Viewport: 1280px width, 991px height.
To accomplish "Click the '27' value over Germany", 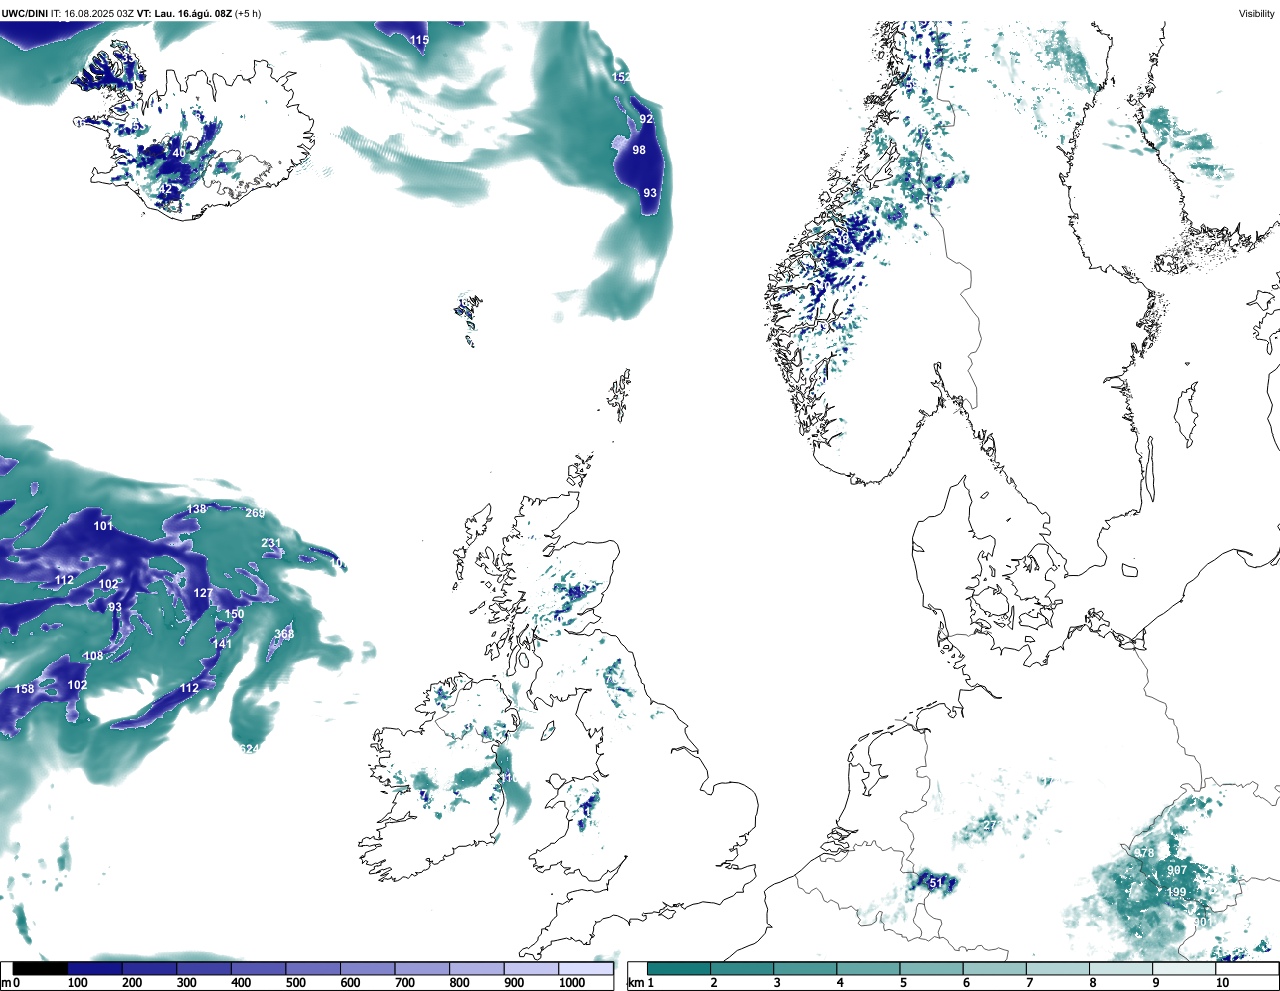I will pyautogui.click(x=990, y=825).
